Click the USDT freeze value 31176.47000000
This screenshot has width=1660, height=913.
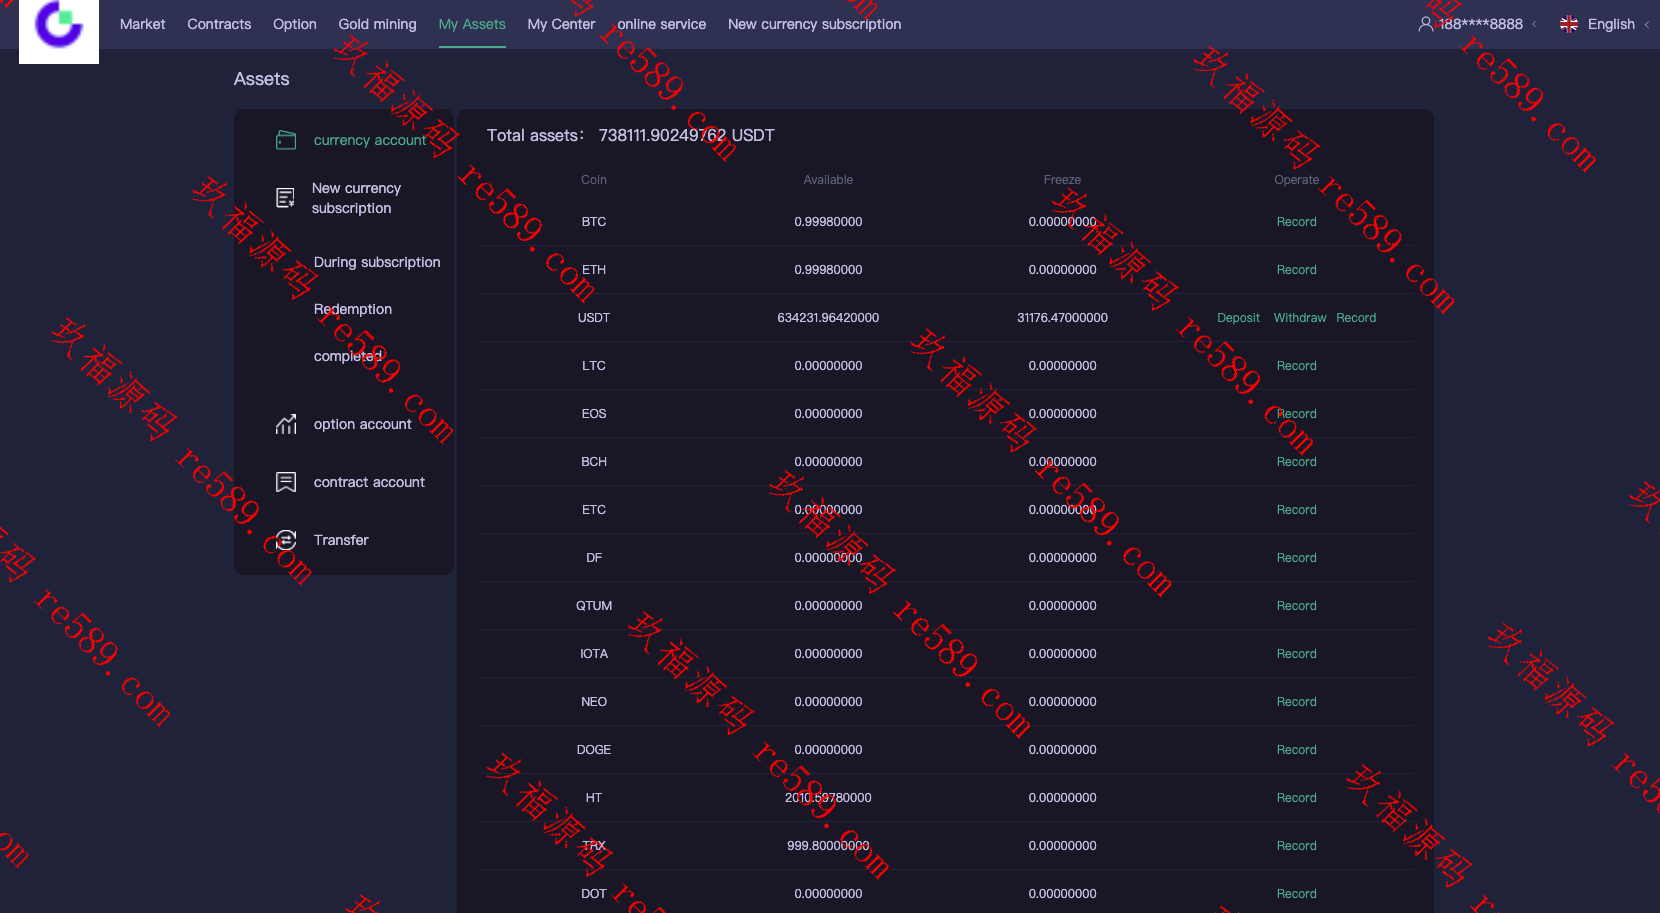pos(1062,318)
